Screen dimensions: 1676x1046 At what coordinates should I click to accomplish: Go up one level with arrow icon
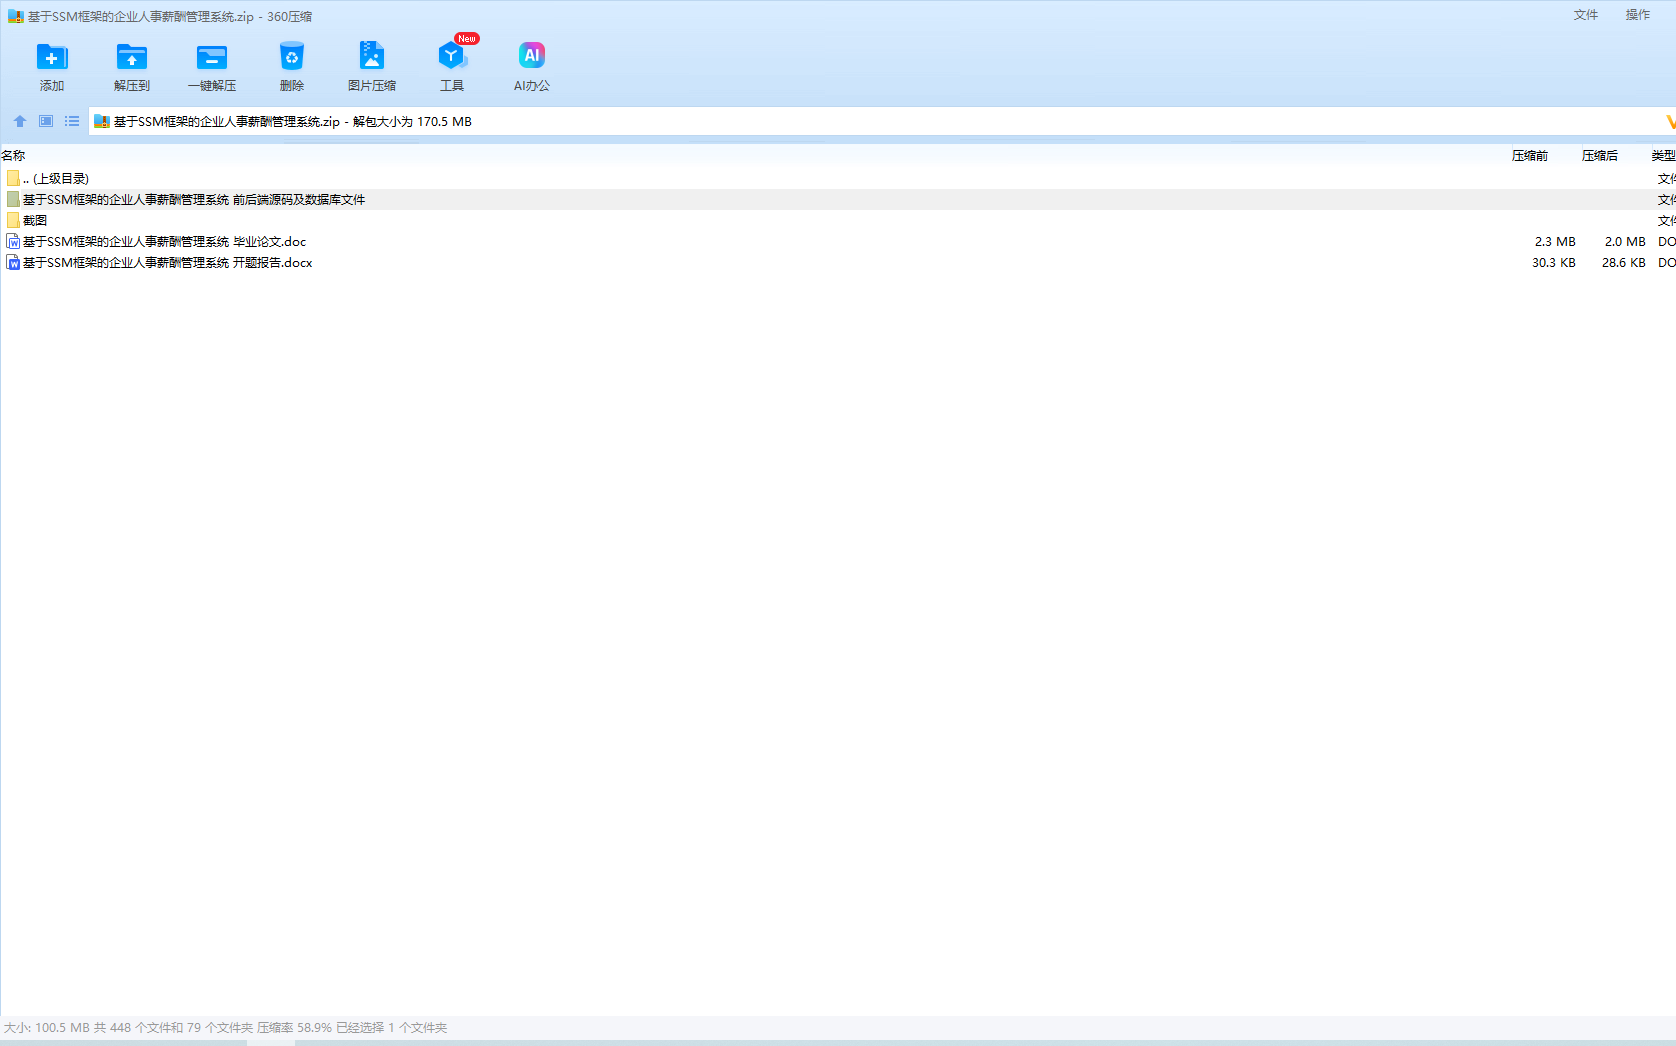(20, 121)
